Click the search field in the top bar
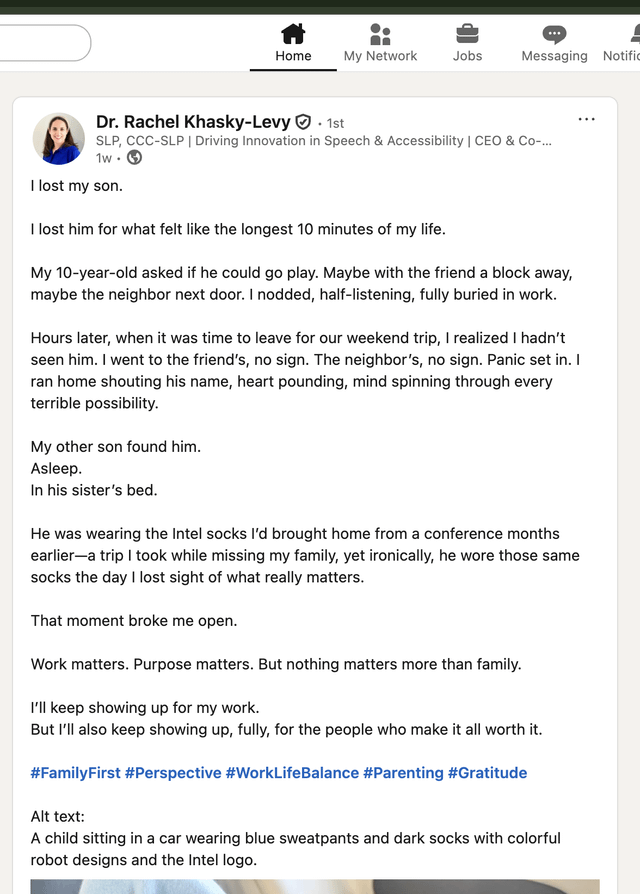The image size is (640, 894). click(x=40, y=43)
